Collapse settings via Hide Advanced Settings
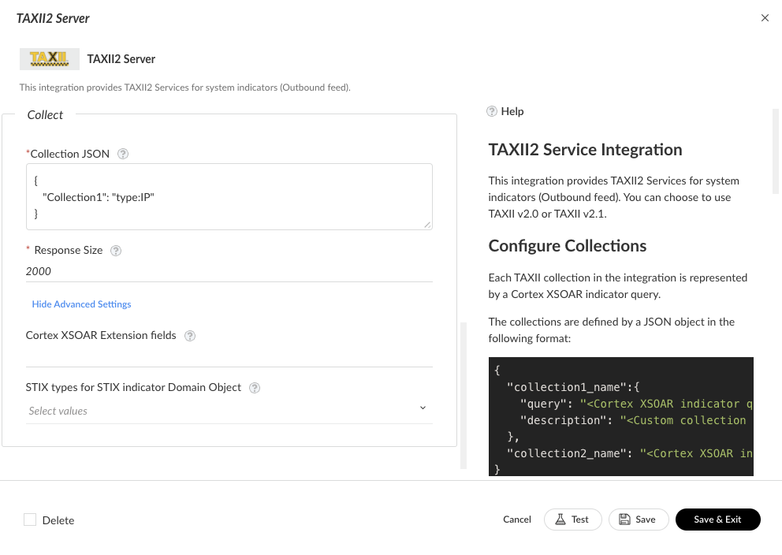 pos(81,304)
